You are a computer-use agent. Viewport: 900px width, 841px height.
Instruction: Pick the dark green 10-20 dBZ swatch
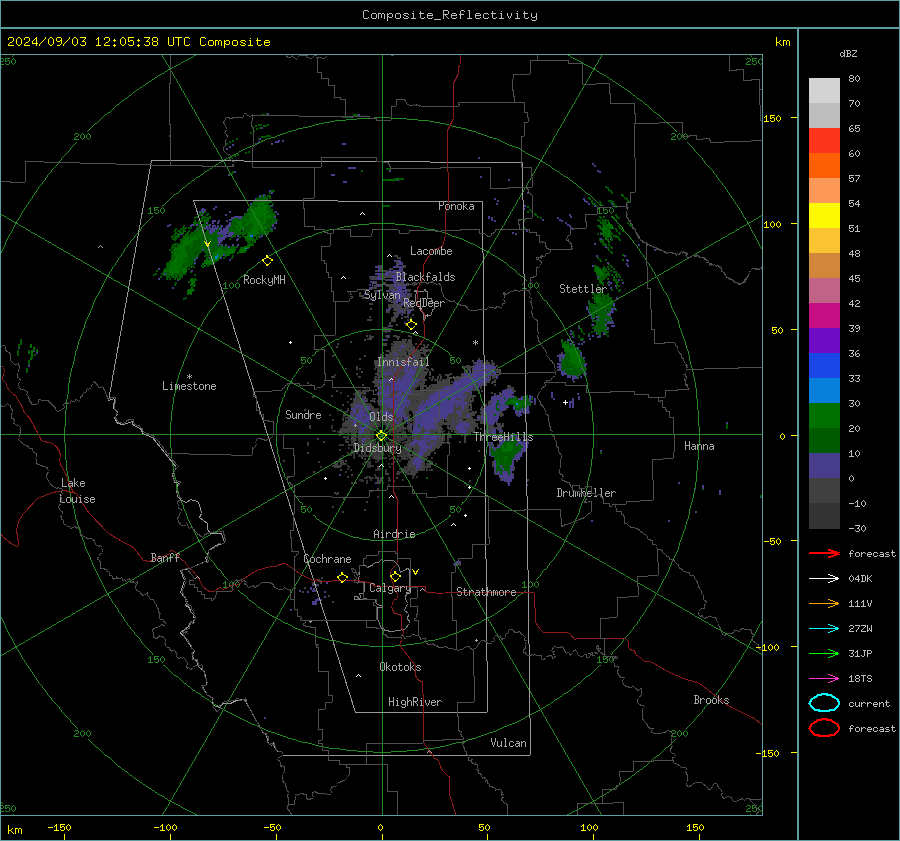(x=824, y=440)
